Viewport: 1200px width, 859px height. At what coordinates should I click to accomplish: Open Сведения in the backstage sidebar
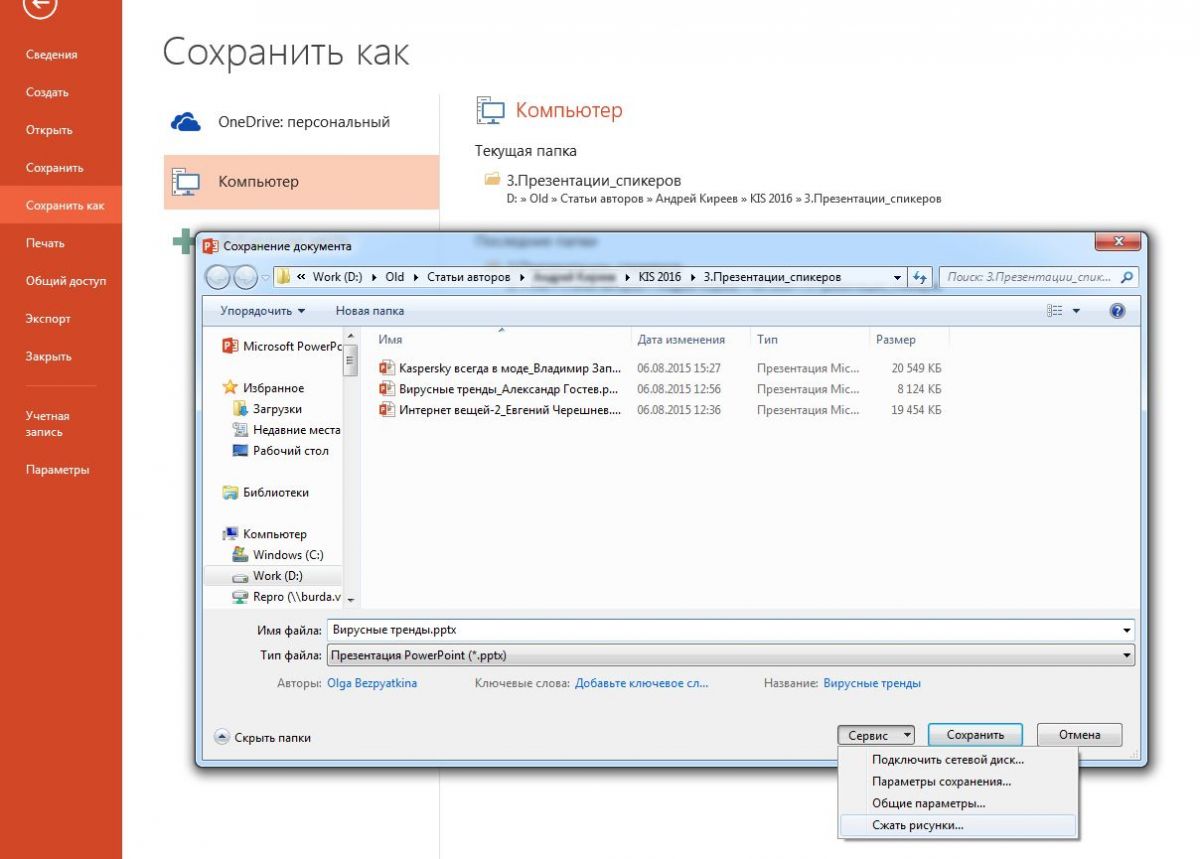51,55
